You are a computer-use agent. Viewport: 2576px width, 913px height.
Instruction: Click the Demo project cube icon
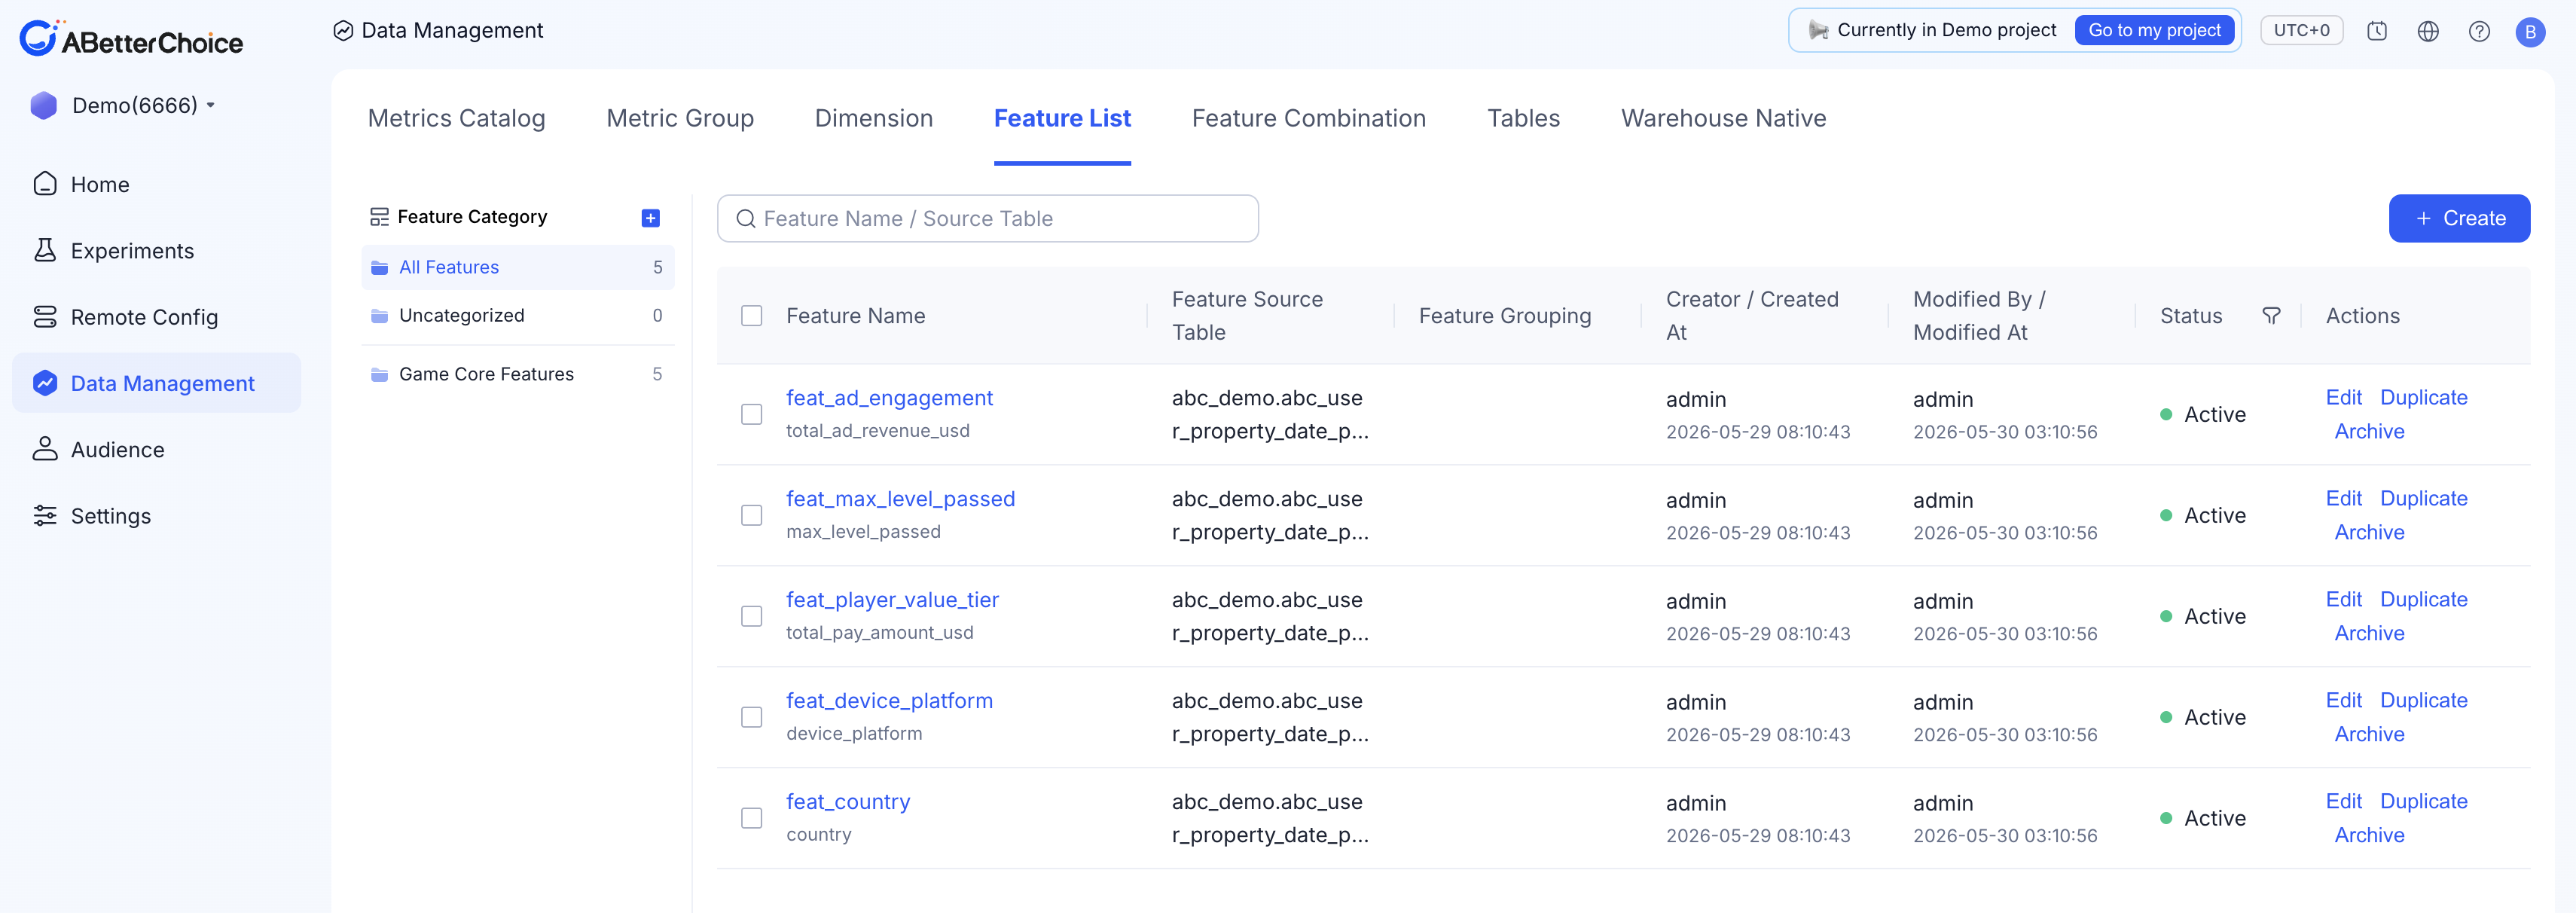44,105
